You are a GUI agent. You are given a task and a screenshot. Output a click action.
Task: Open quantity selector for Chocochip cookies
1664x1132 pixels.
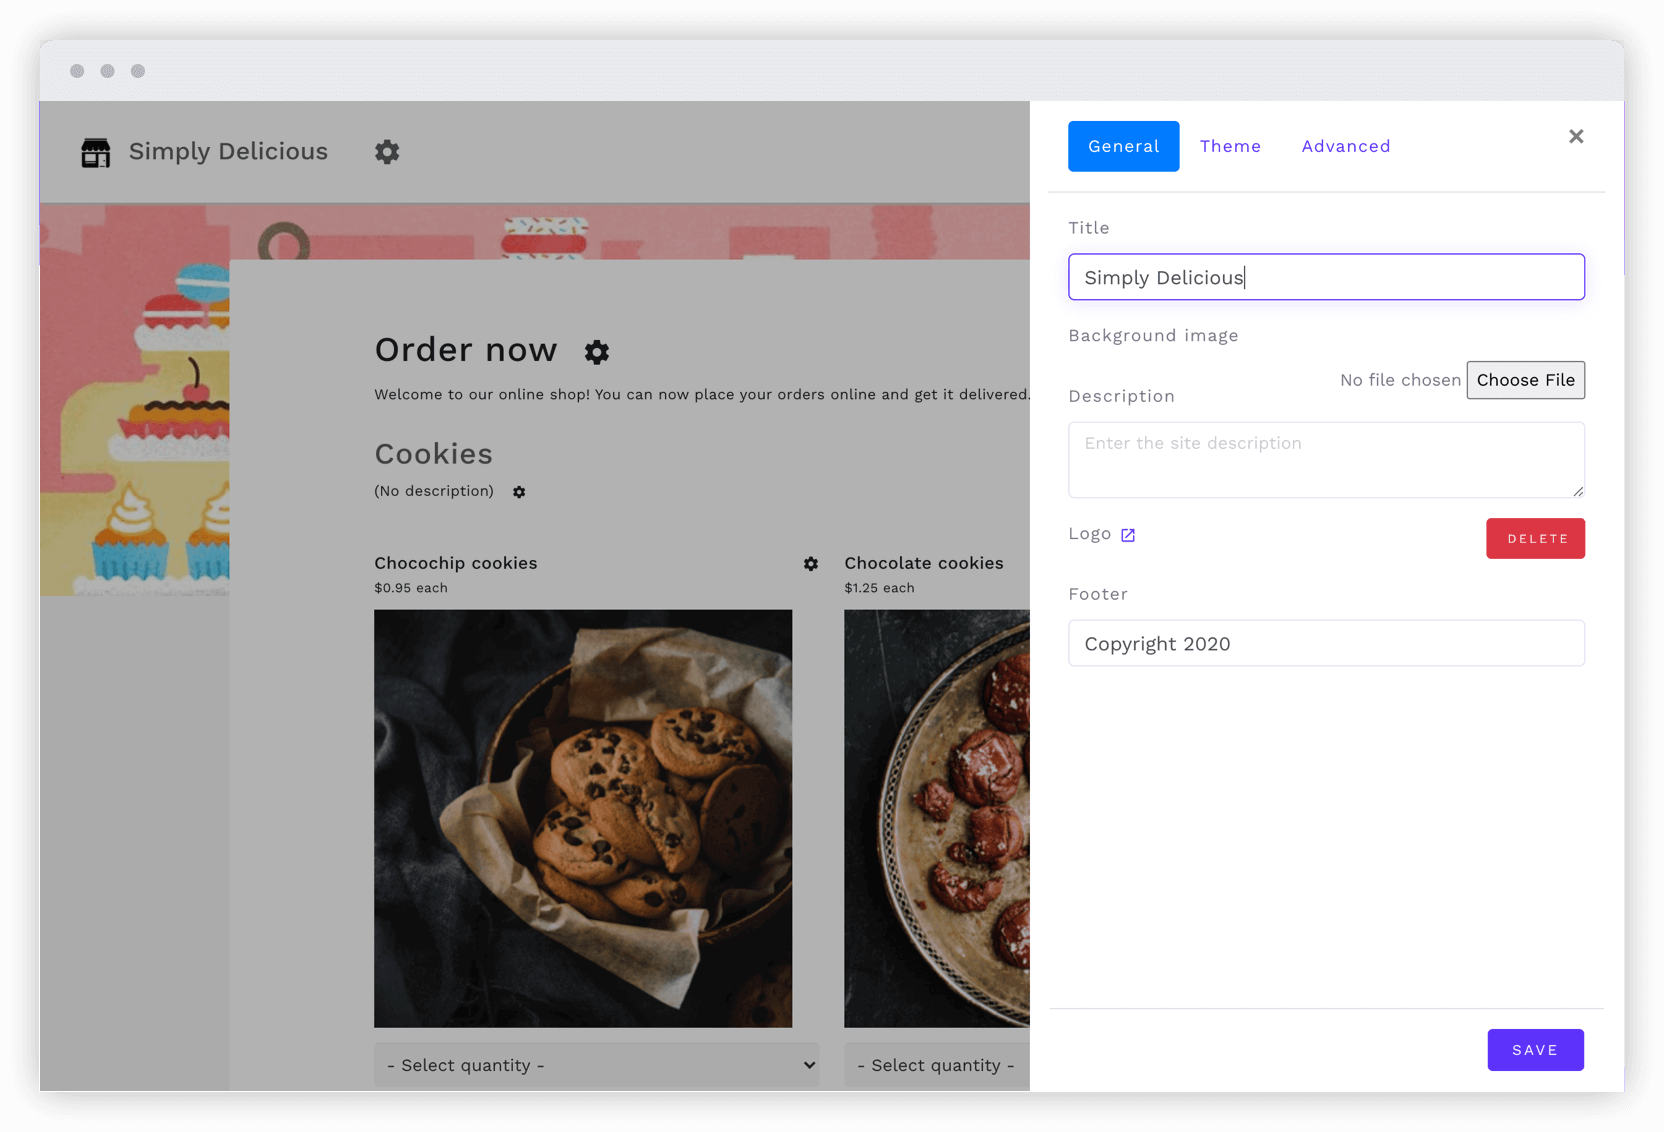coord(597,1065)
